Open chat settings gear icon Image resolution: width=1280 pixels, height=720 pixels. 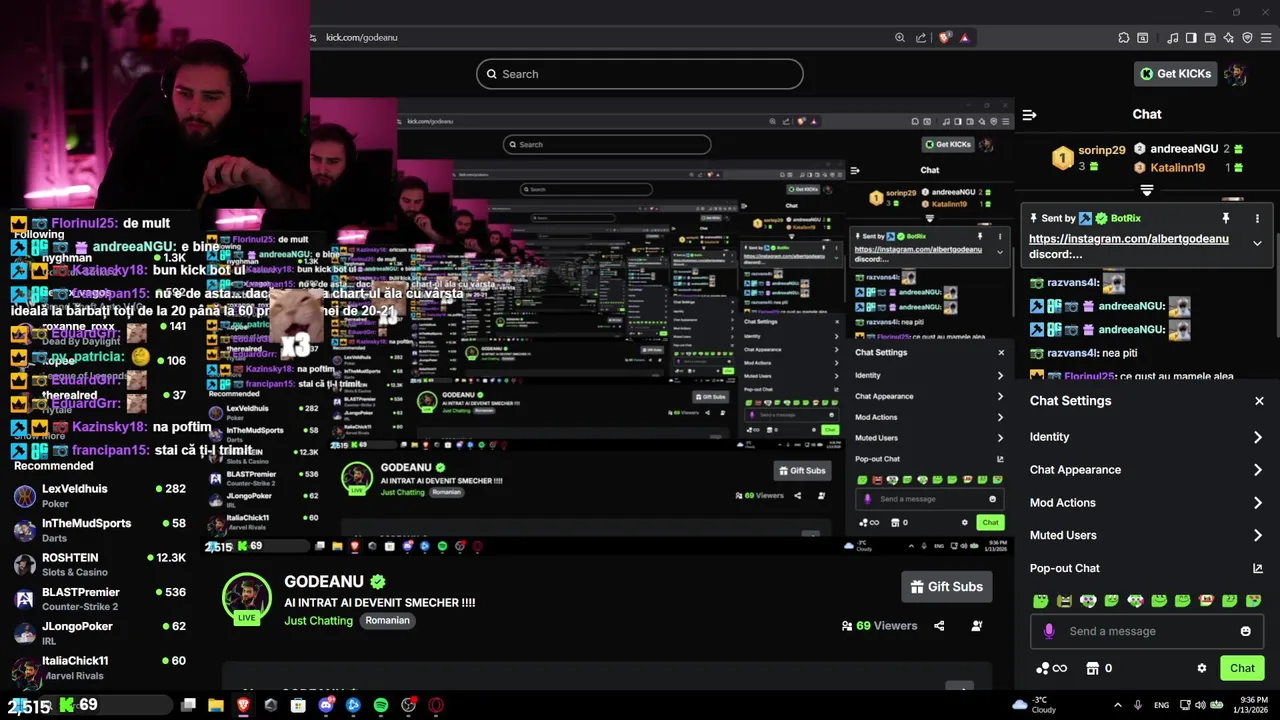pyautogui.click(x=1202, y=668)
